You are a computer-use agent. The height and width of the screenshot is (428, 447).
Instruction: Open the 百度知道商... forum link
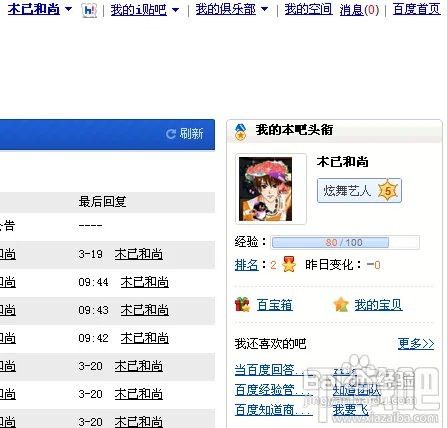pyautogui.click(x=274, y=410)
